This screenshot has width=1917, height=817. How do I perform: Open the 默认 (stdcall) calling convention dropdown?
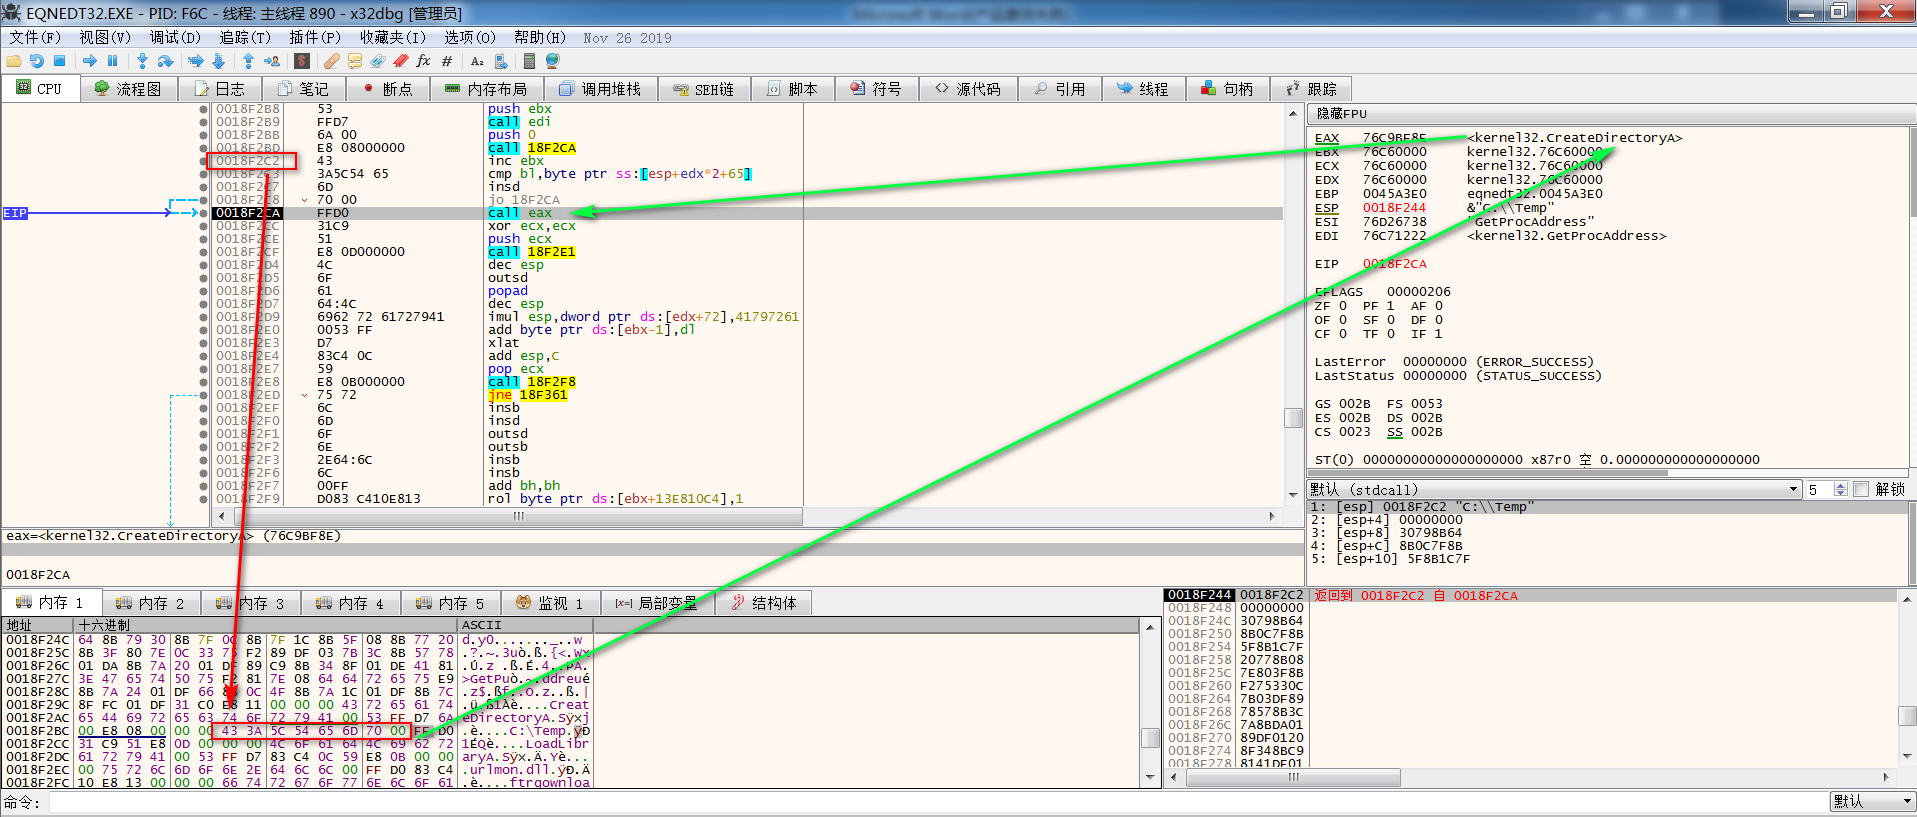(x=1554, y=489)
